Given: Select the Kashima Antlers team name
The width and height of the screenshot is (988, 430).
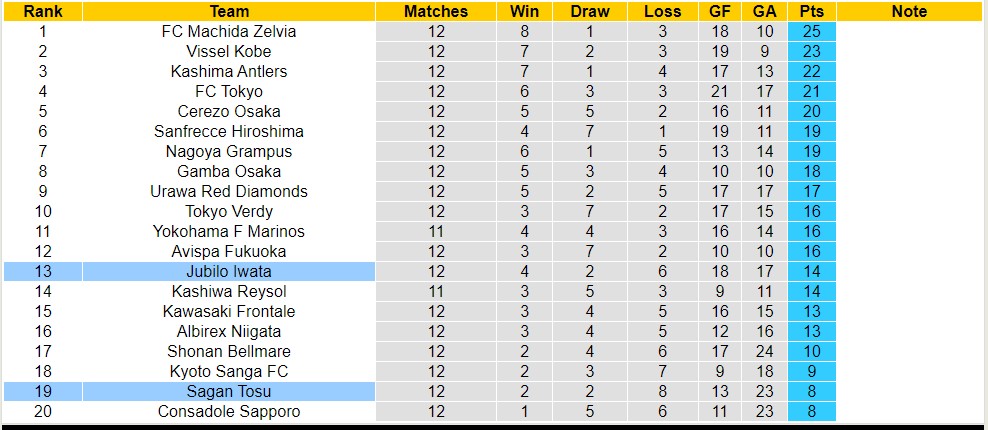Looking at the screenshot, I should click(x=229, y=71).
